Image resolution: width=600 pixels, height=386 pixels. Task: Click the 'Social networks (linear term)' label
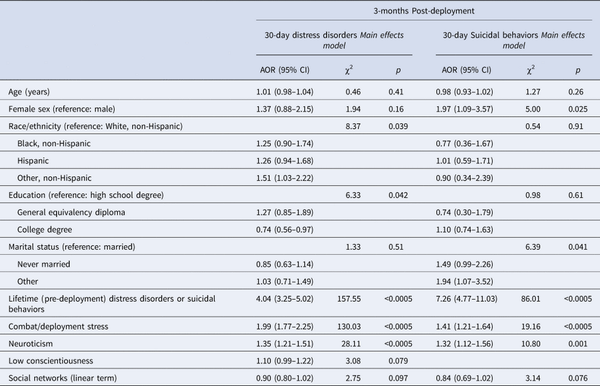(62, 378)
